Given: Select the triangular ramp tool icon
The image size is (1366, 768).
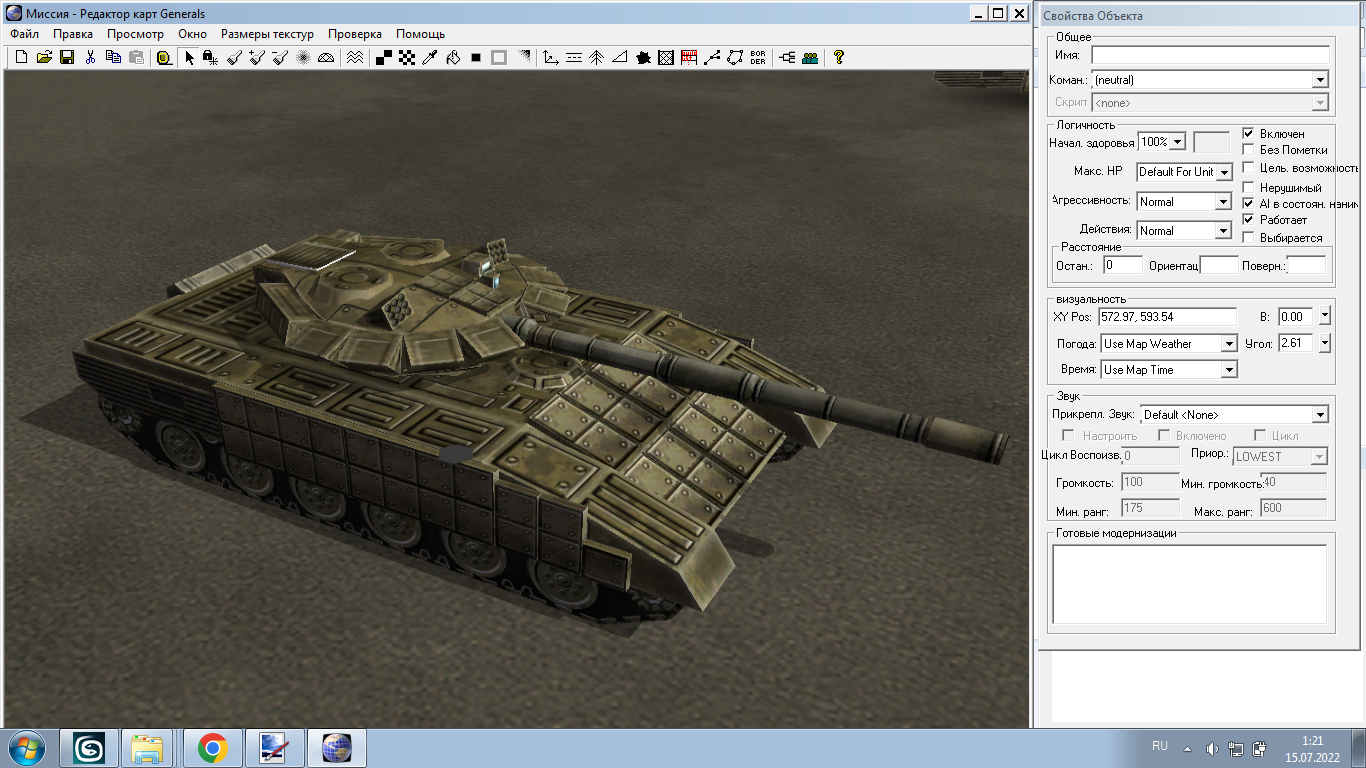Looking at the screenshot, I should click(620, 57).
